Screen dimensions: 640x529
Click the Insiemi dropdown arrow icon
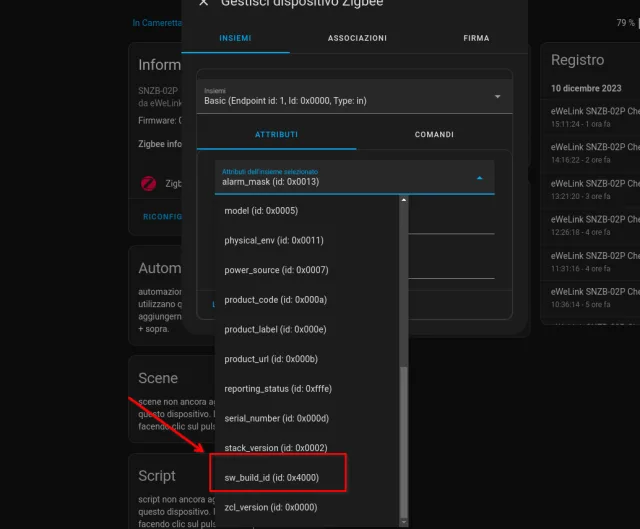click(497, 97)
